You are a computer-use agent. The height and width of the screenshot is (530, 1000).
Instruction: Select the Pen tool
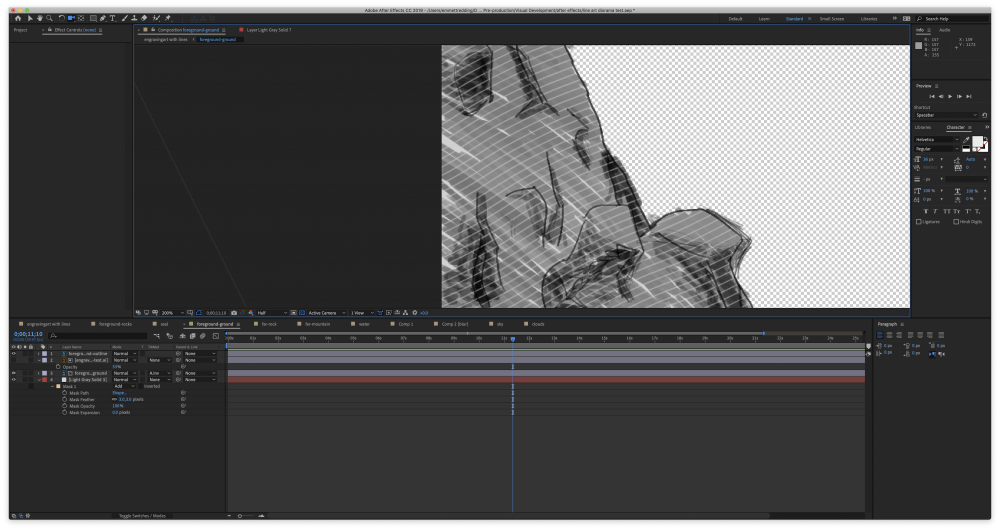click(103, 18)
